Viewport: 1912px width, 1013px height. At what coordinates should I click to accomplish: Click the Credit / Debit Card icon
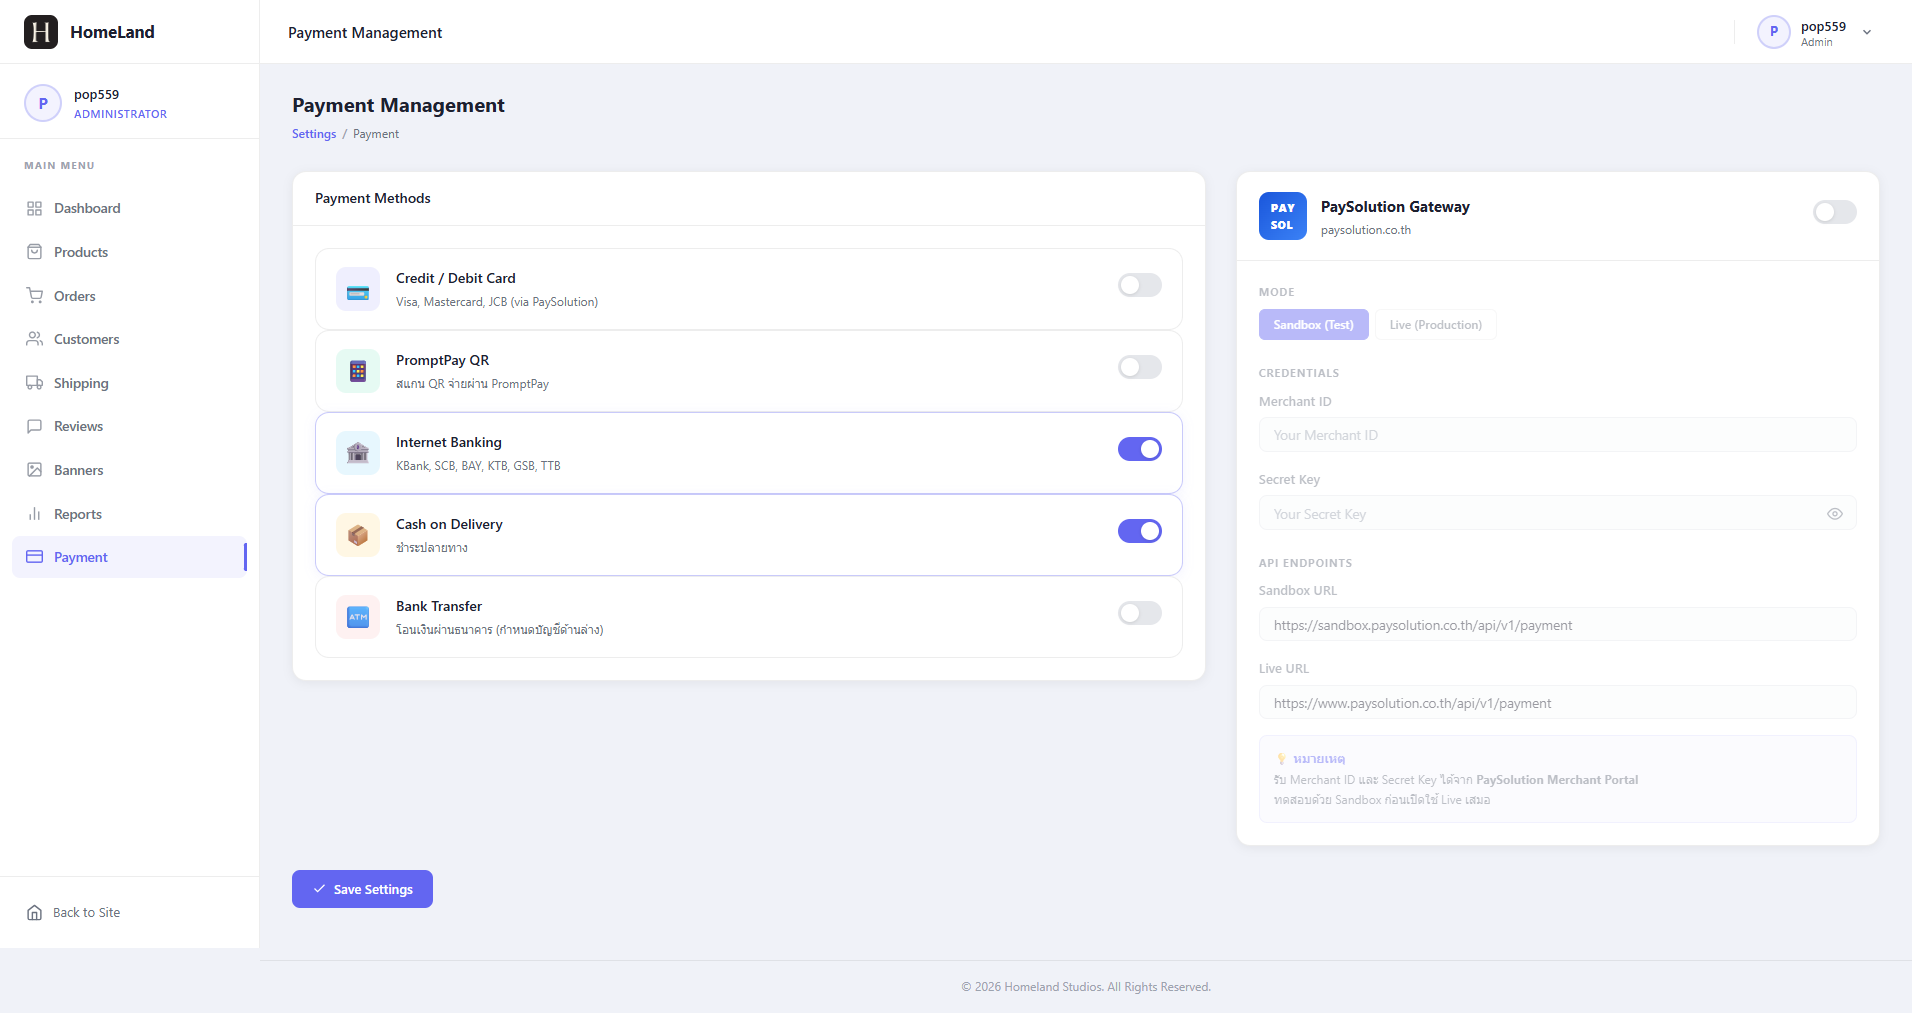point(358,289)
